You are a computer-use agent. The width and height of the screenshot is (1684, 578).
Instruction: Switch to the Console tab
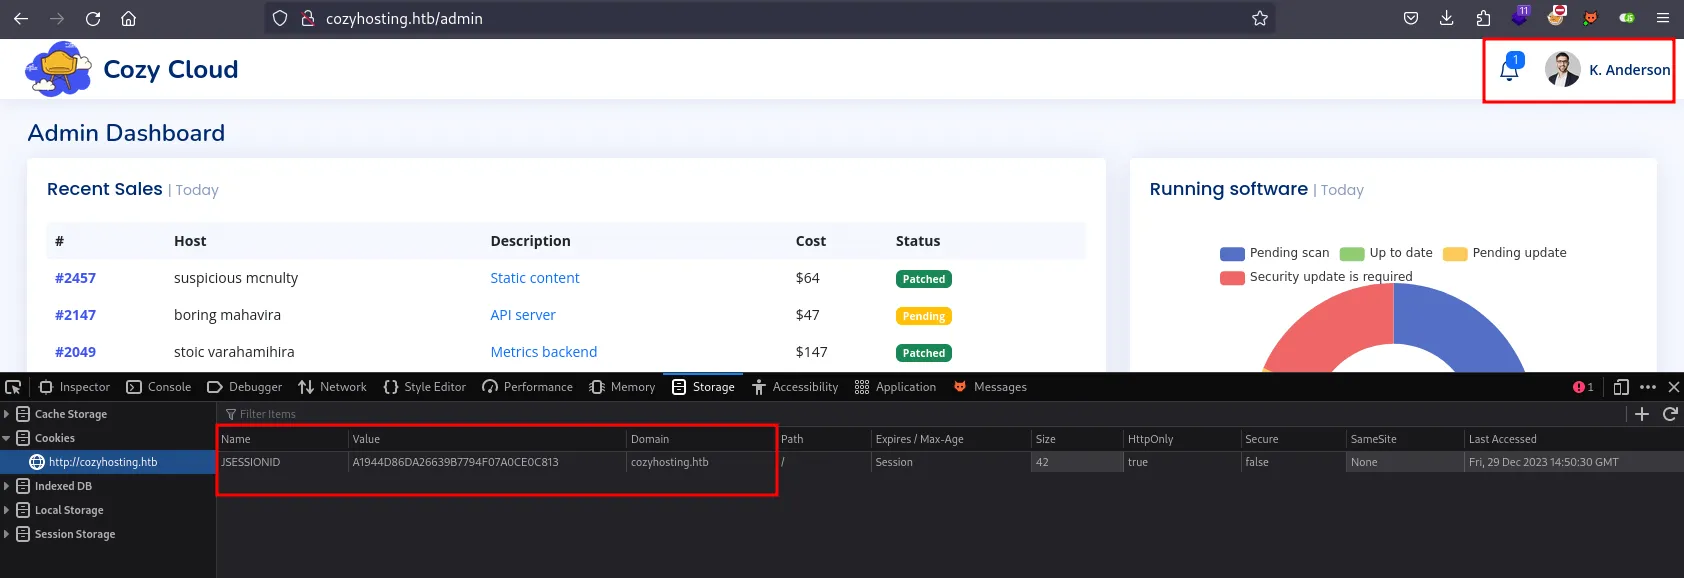(x=159, y=387)
